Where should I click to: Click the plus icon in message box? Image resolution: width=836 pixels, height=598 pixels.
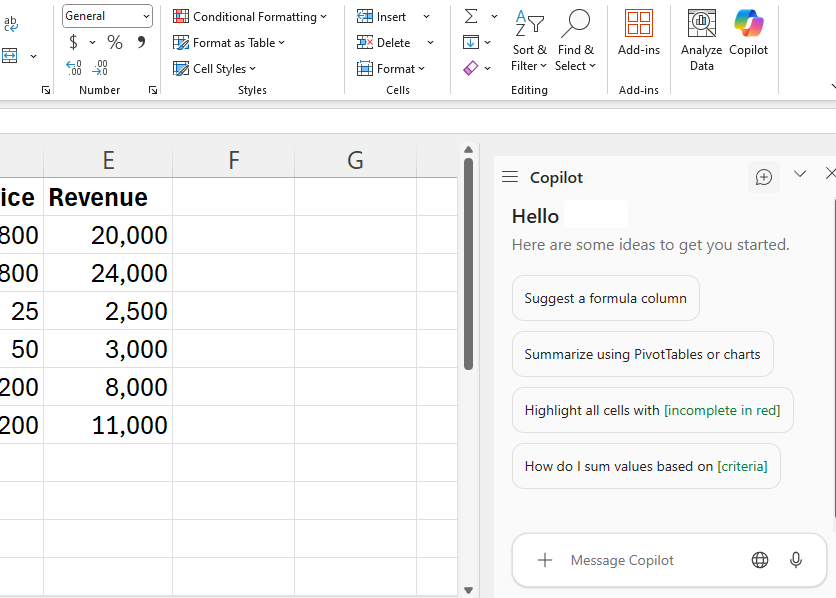tap(545, 560)
